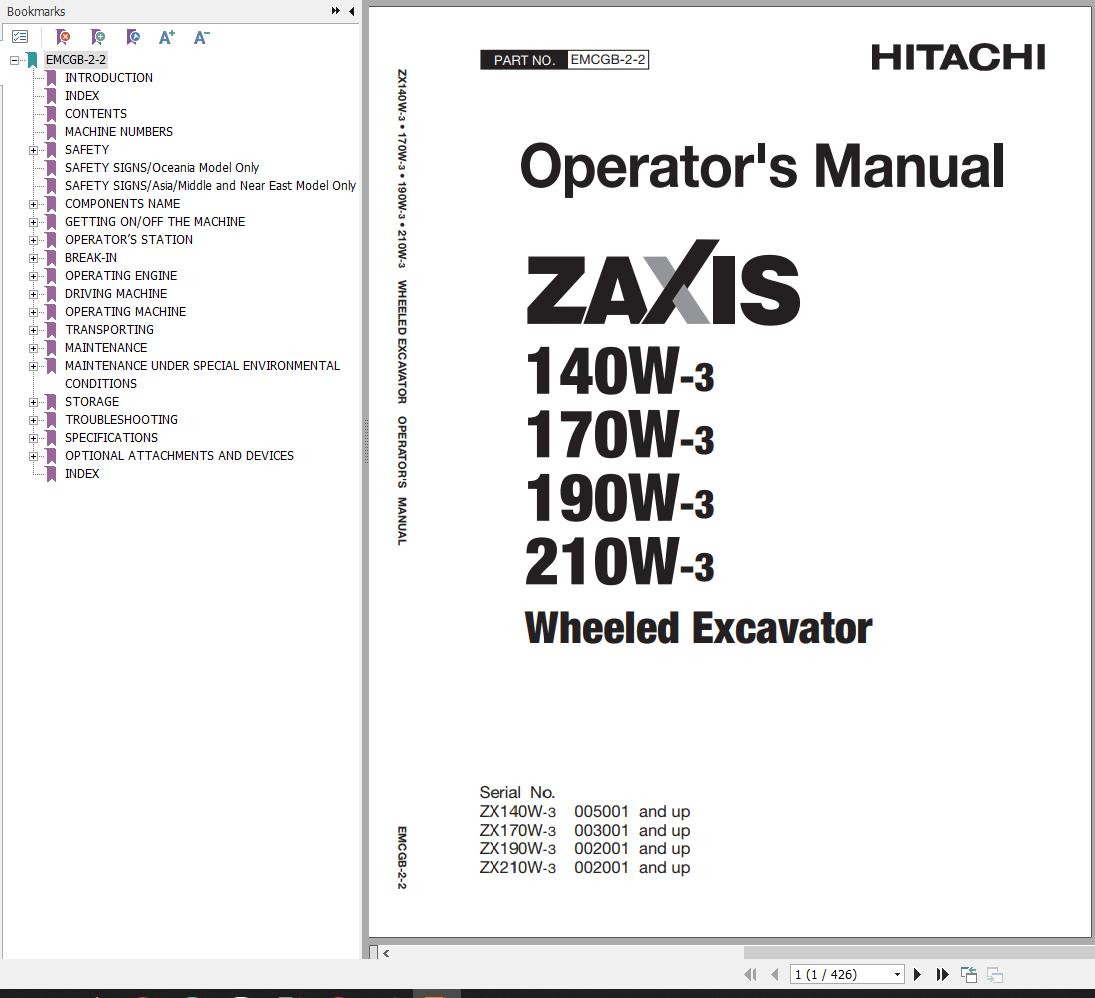Expand the TRANSPORTING bookmark
Screen dimensions: 1095x998
pyautogui.click(x=33, y=330)
